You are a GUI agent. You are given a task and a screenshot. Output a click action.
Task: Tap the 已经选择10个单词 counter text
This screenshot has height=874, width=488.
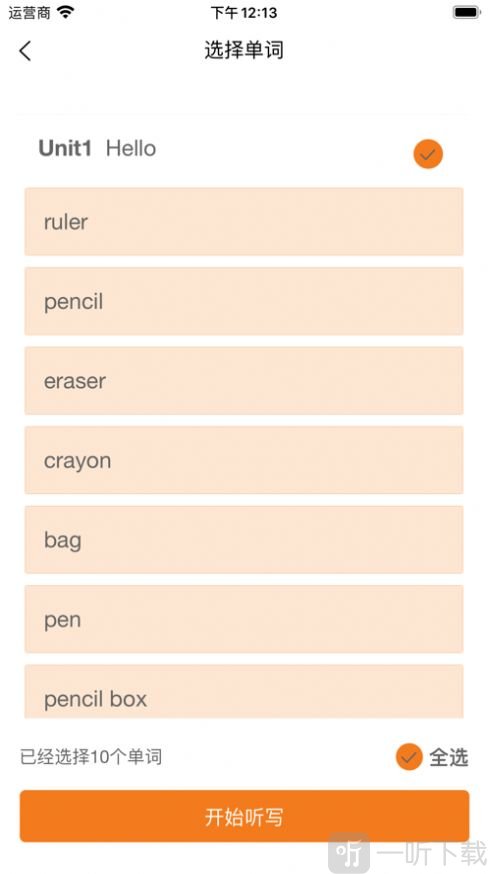91,757
